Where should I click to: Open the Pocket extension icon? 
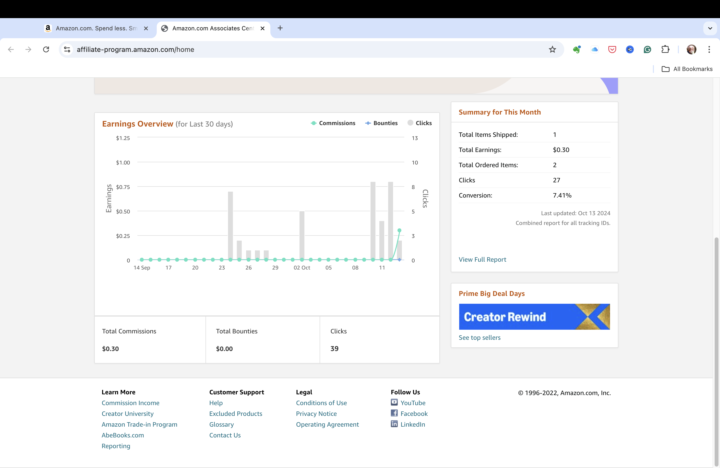[x=612, y=50]
